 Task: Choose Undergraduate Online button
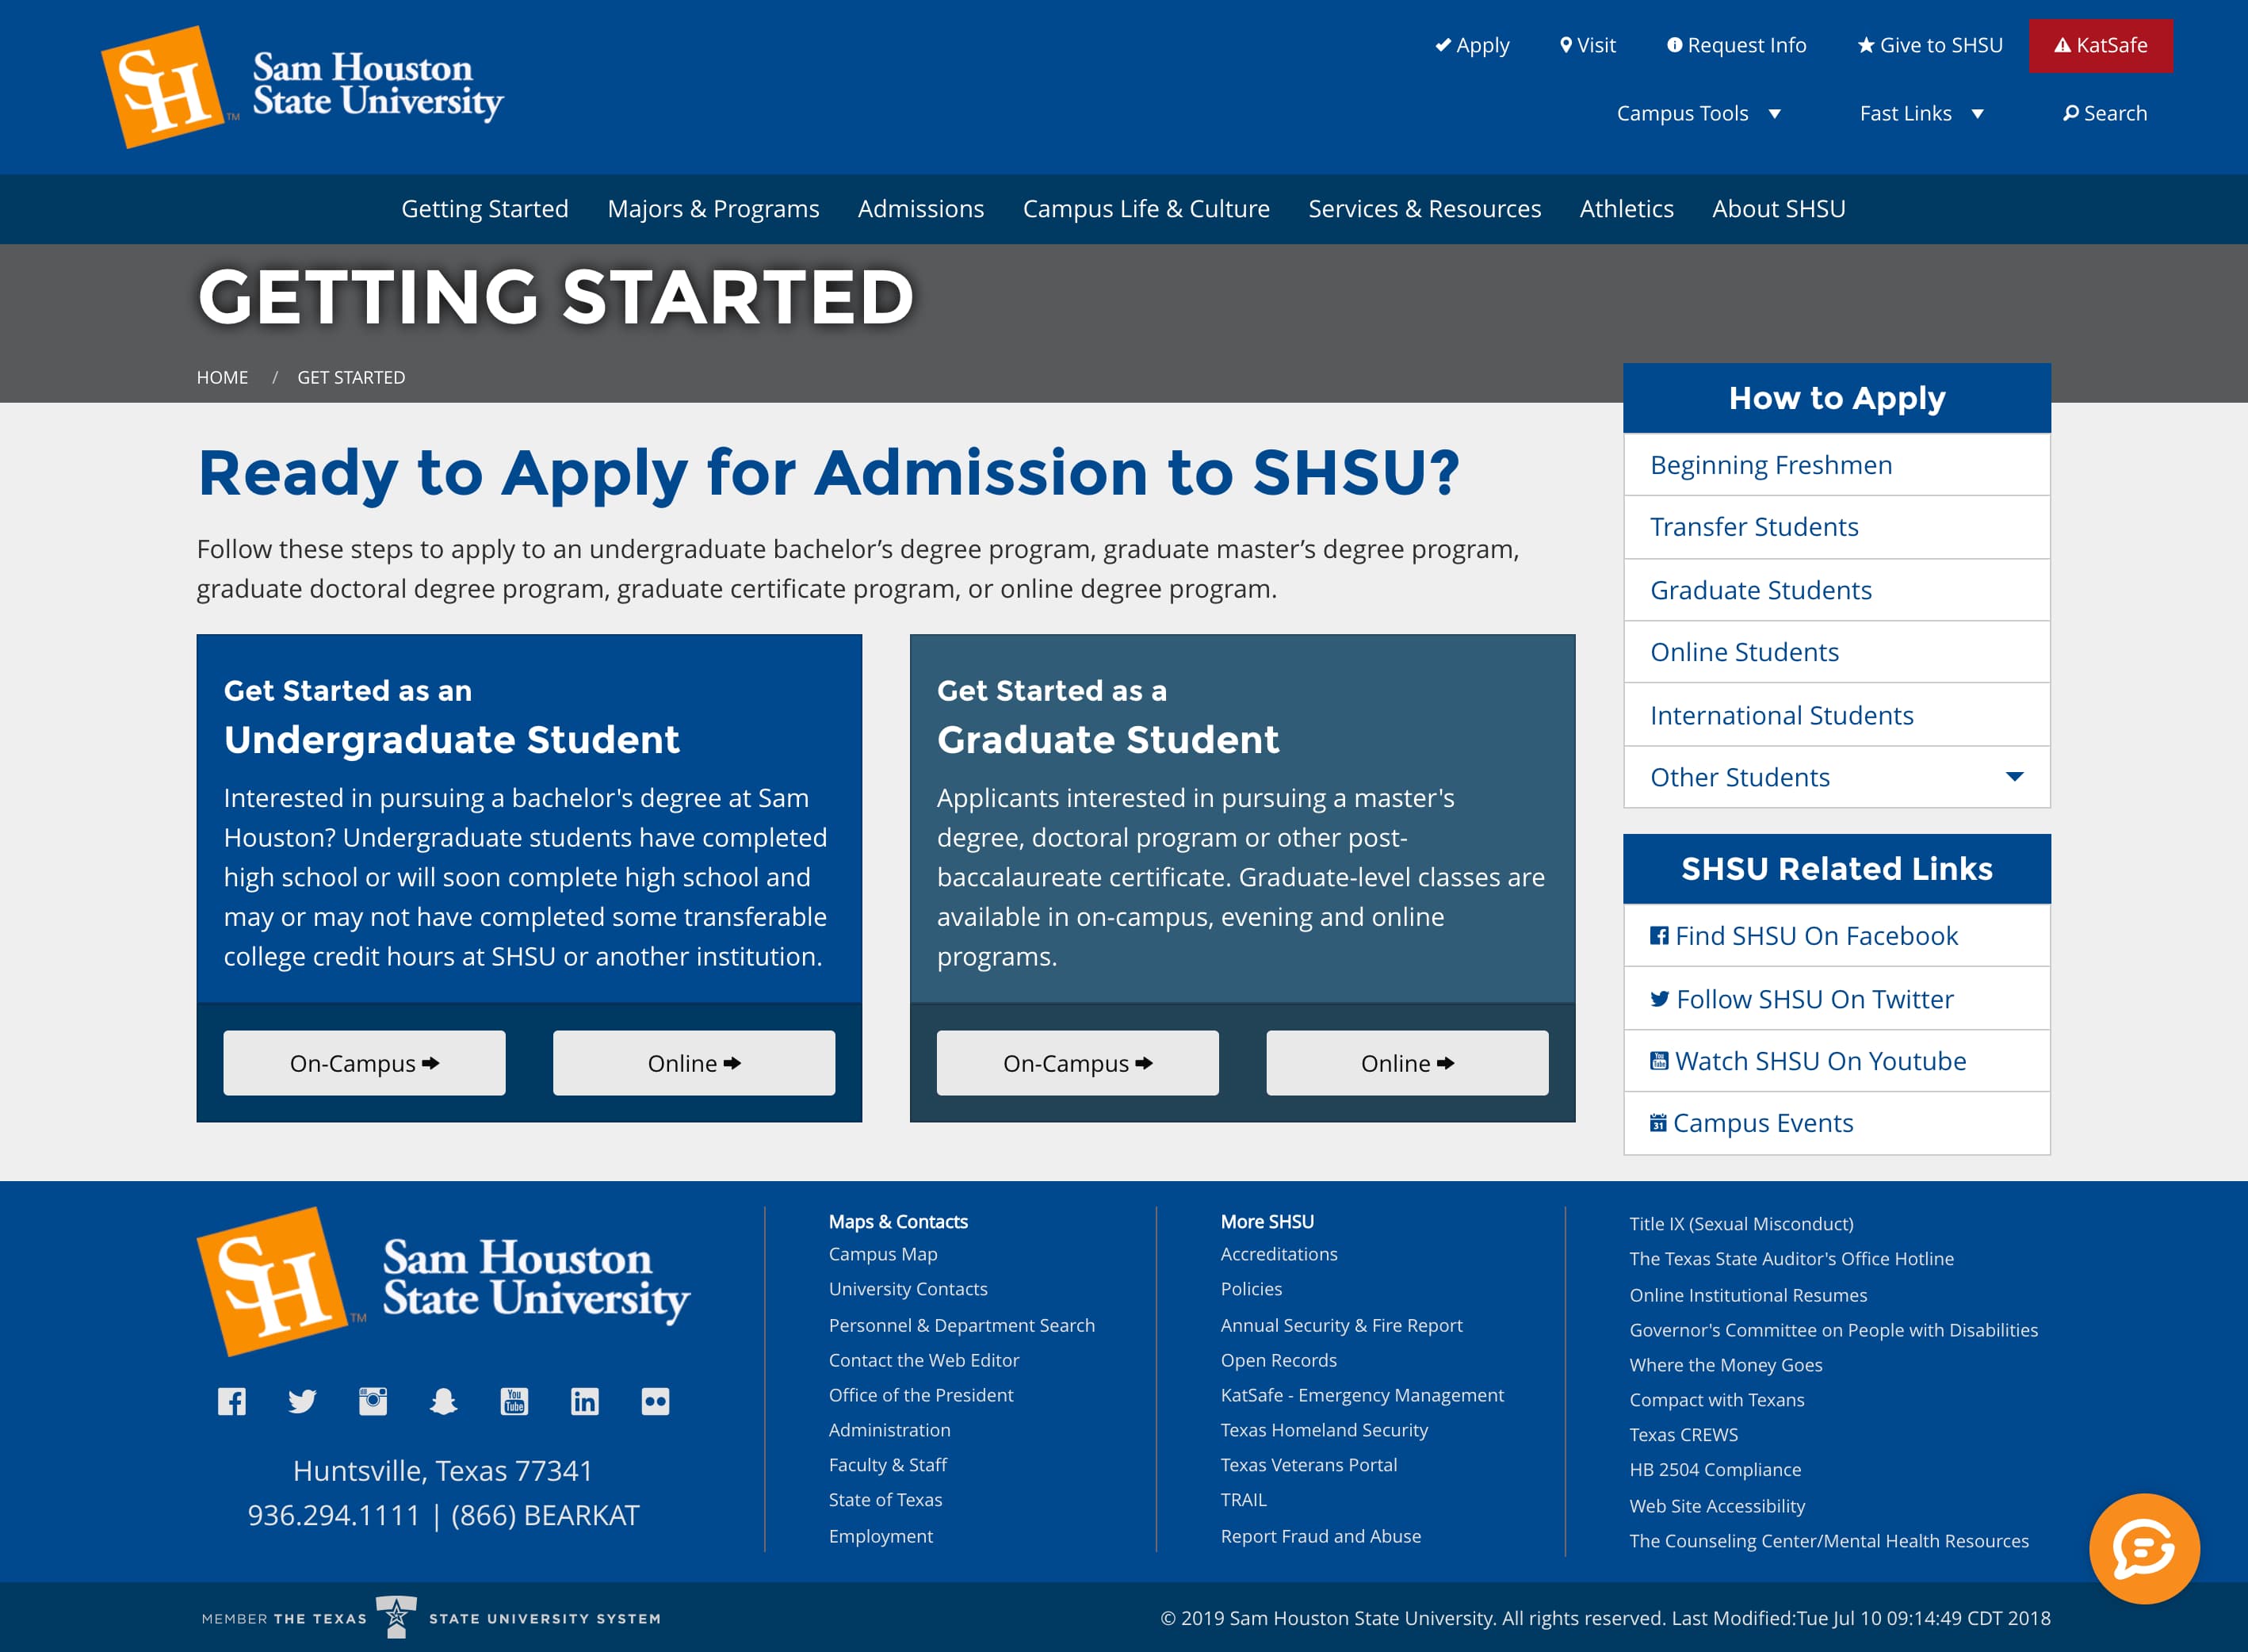(x=694, y=1063)
